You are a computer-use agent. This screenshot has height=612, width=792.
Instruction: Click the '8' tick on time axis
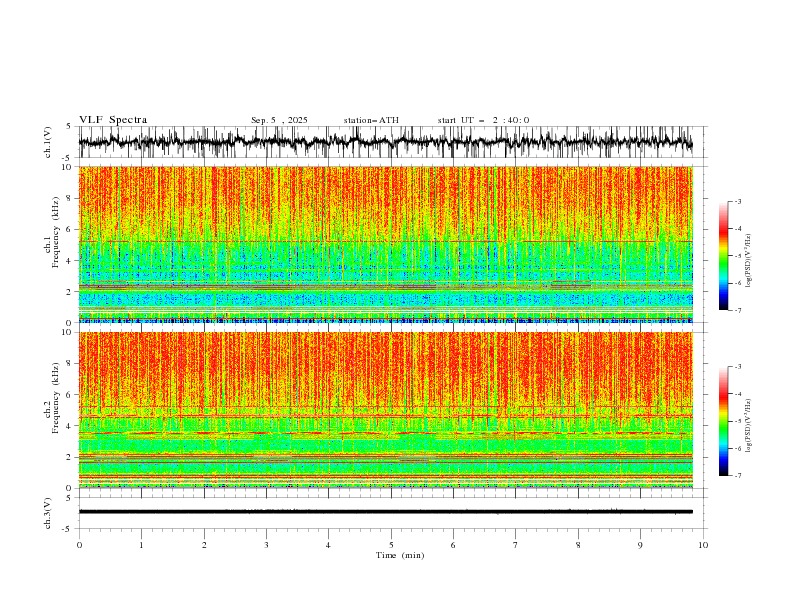[578, 545]
